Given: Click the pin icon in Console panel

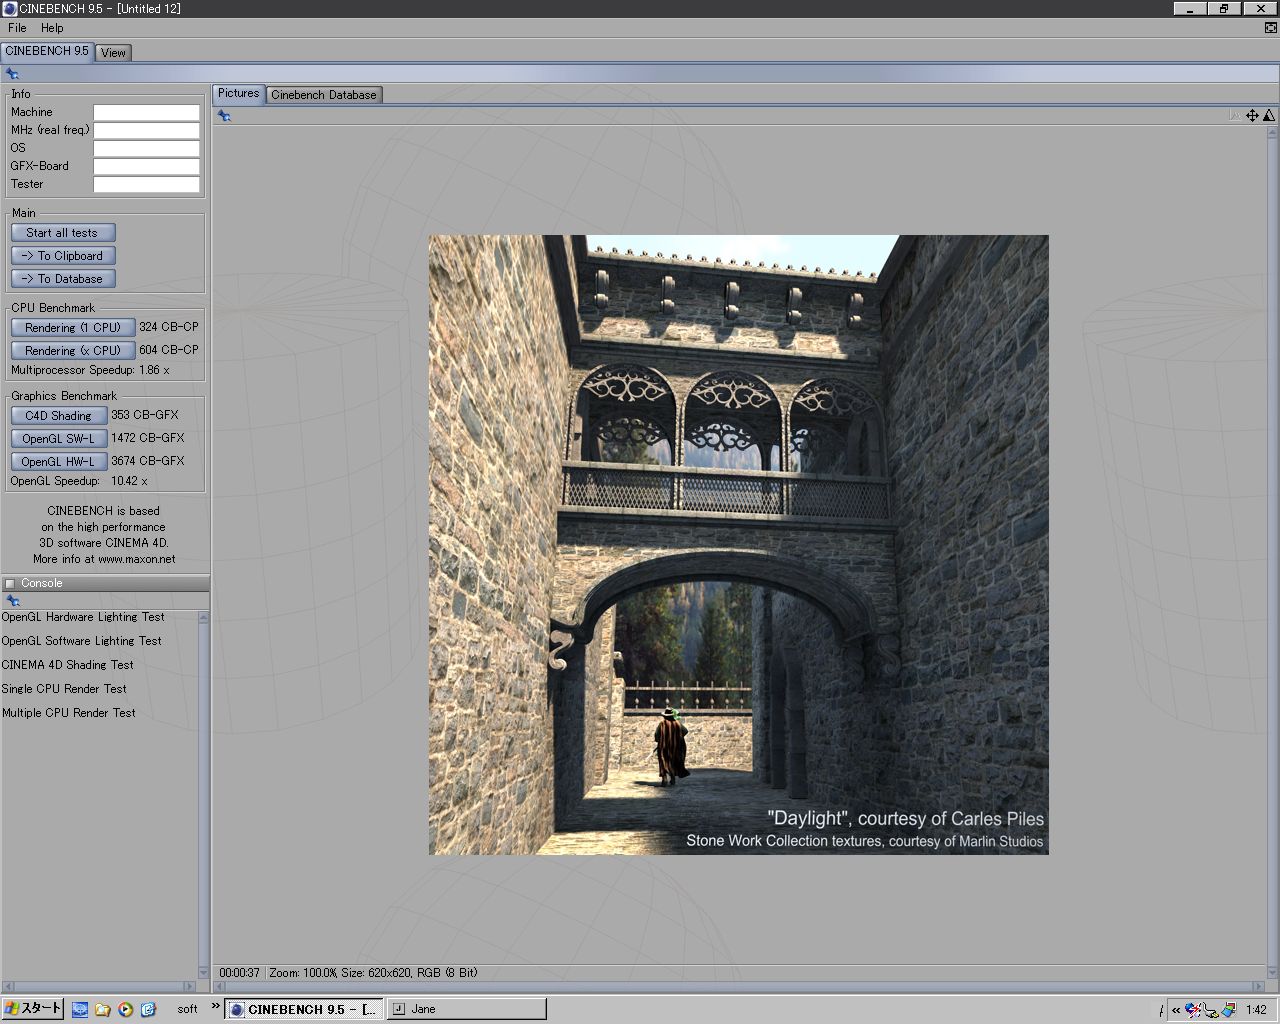Looking at the screenshot, I should coord(12,601).
